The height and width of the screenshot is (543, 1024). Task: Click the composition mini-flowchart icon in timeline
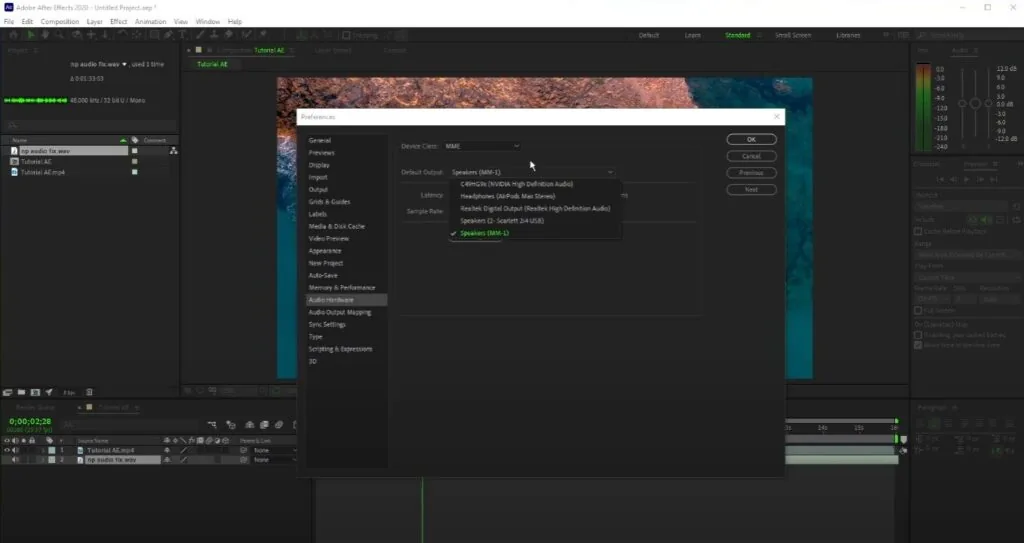click(x=212, y=425)
